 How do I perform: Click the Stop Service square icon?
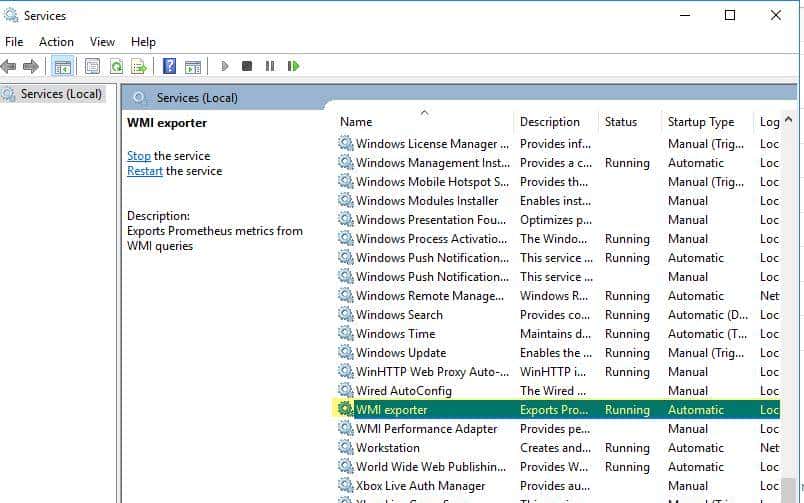tap(247, 67)
